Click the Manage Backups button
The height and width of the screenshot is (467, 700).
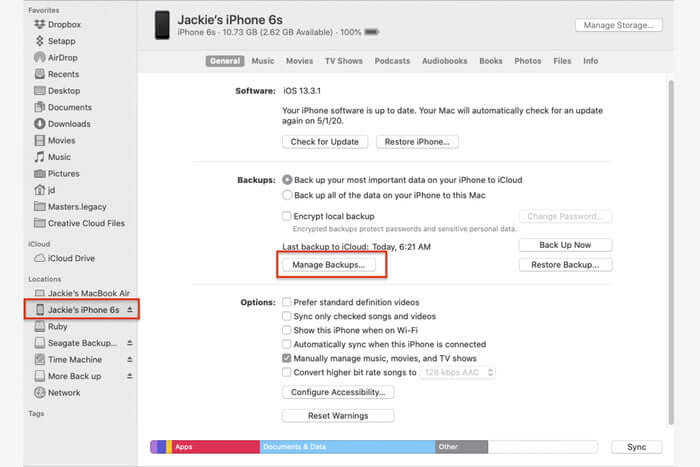point(329,265)
